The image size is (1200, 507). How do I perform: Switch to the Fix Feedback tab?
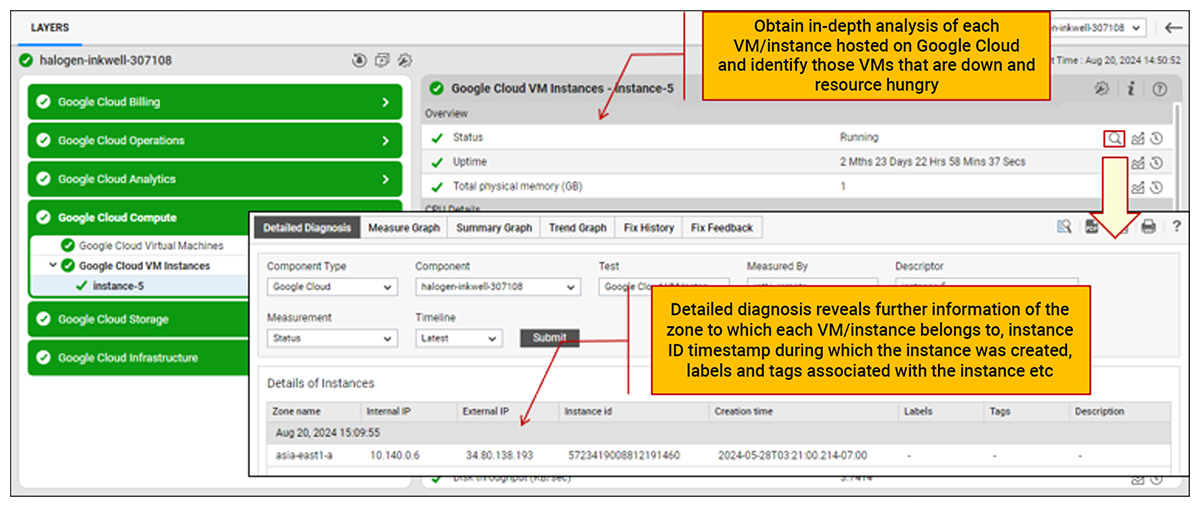pos(722,228)
